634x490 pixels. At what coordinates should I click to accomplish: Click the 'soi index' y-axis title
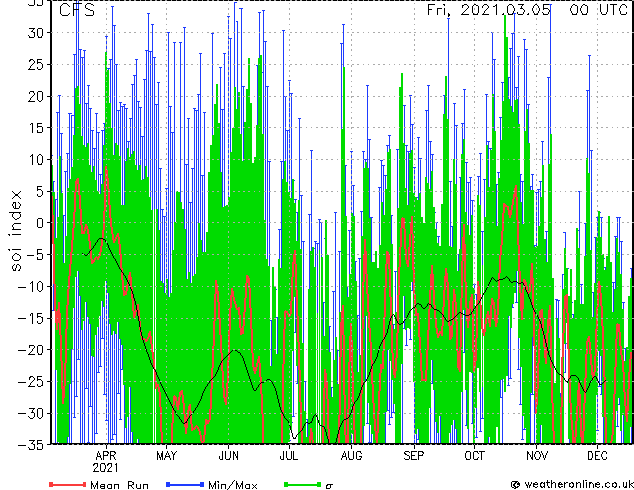click(x=16, y=230)
